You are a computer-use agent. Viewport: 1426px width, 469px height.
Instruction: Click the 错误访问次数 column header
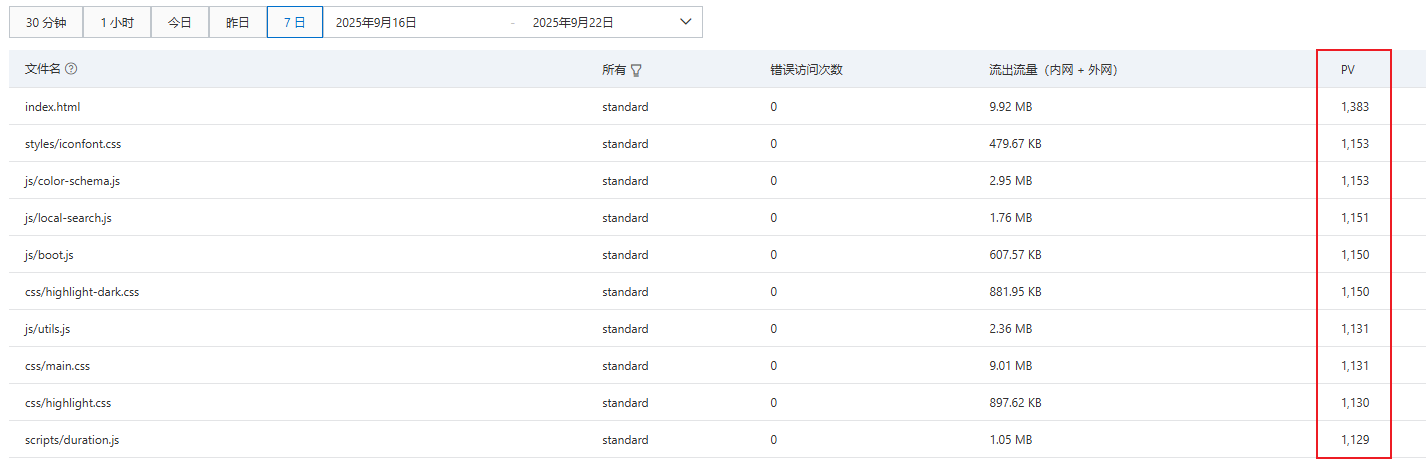[806, 70]
